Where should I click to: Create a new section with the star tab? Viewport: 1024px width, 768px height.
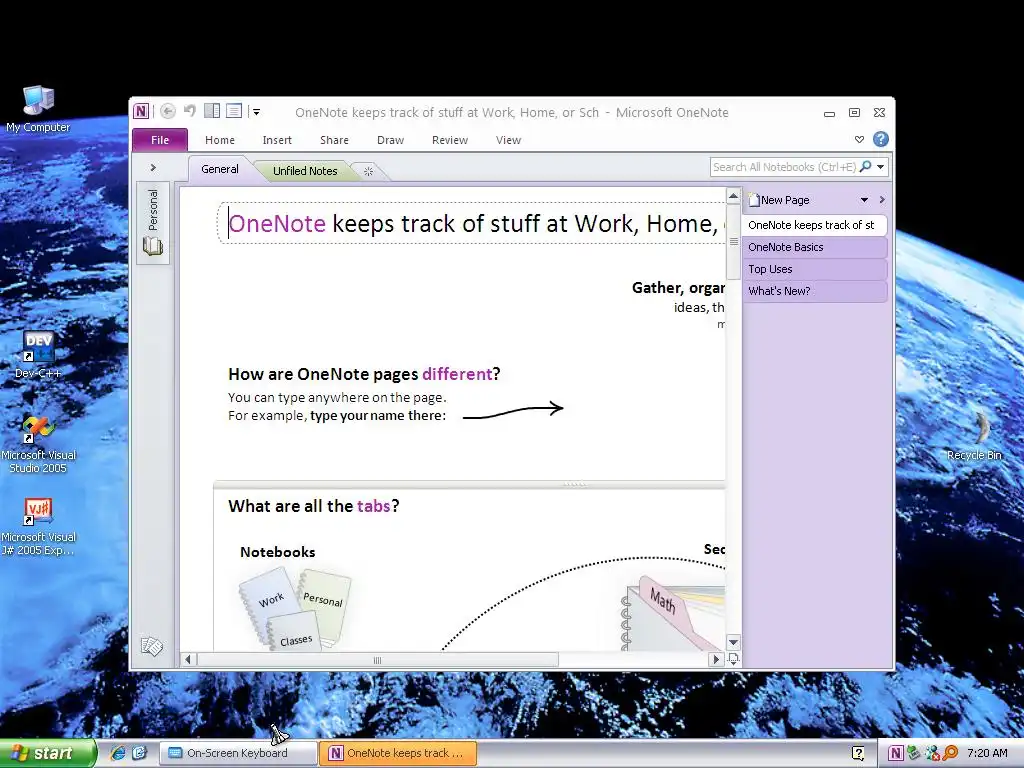coord(368,171)
